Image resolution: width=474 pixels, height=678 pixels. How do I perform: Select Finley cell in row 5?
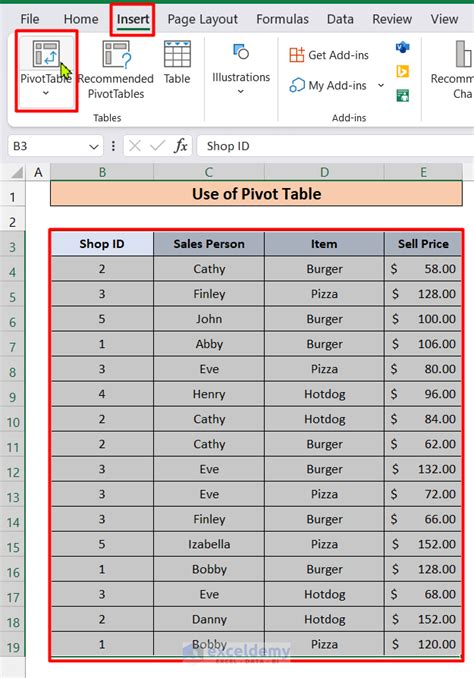pyautogui.click(x=209, y=294)
